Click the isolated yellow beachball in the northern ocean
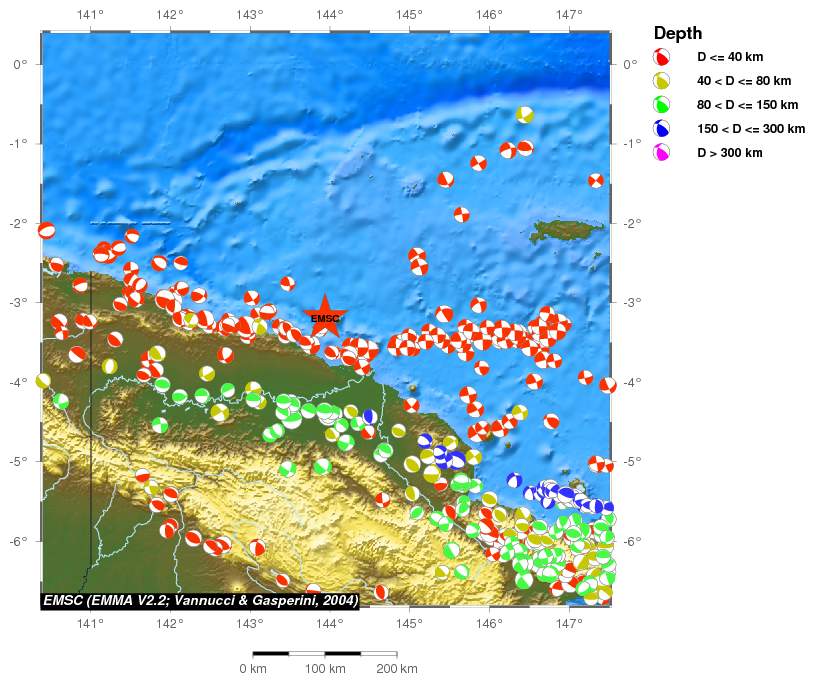Screen dimensions: 815x683 click(525, 114)
